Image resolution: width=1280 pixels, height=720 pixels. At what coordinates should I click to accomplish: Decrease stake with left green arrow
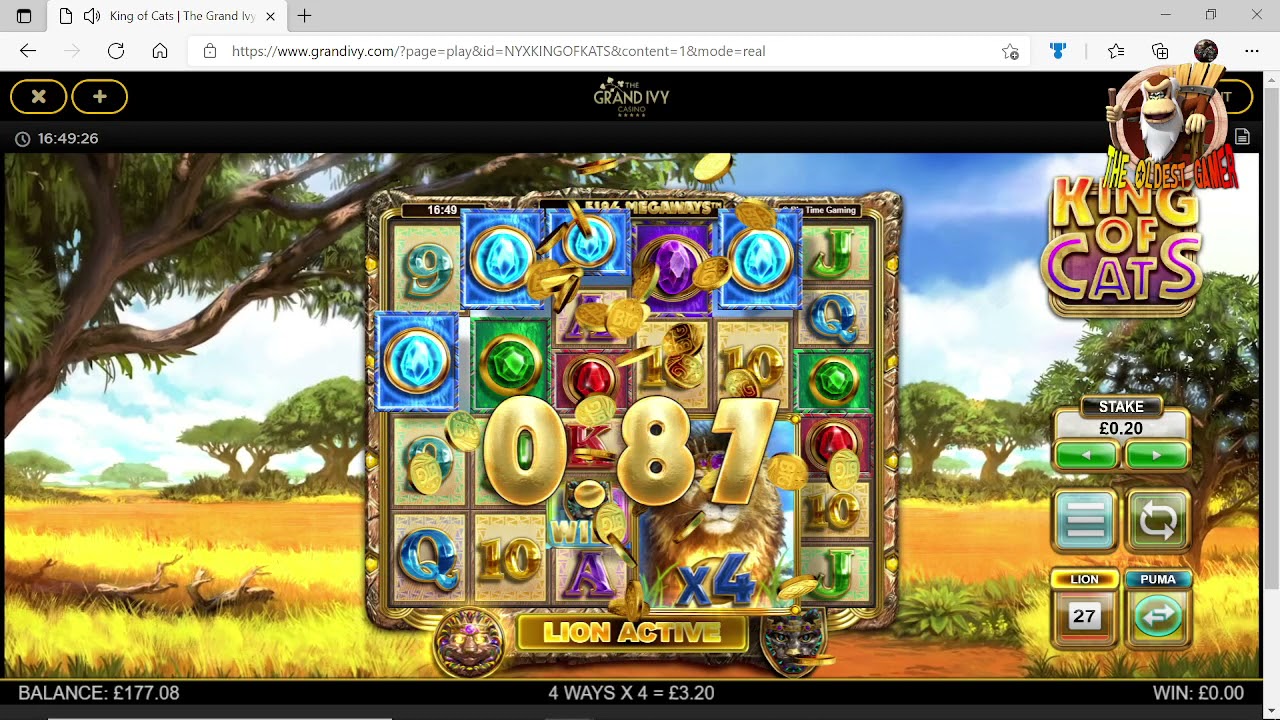(1086, 455)
